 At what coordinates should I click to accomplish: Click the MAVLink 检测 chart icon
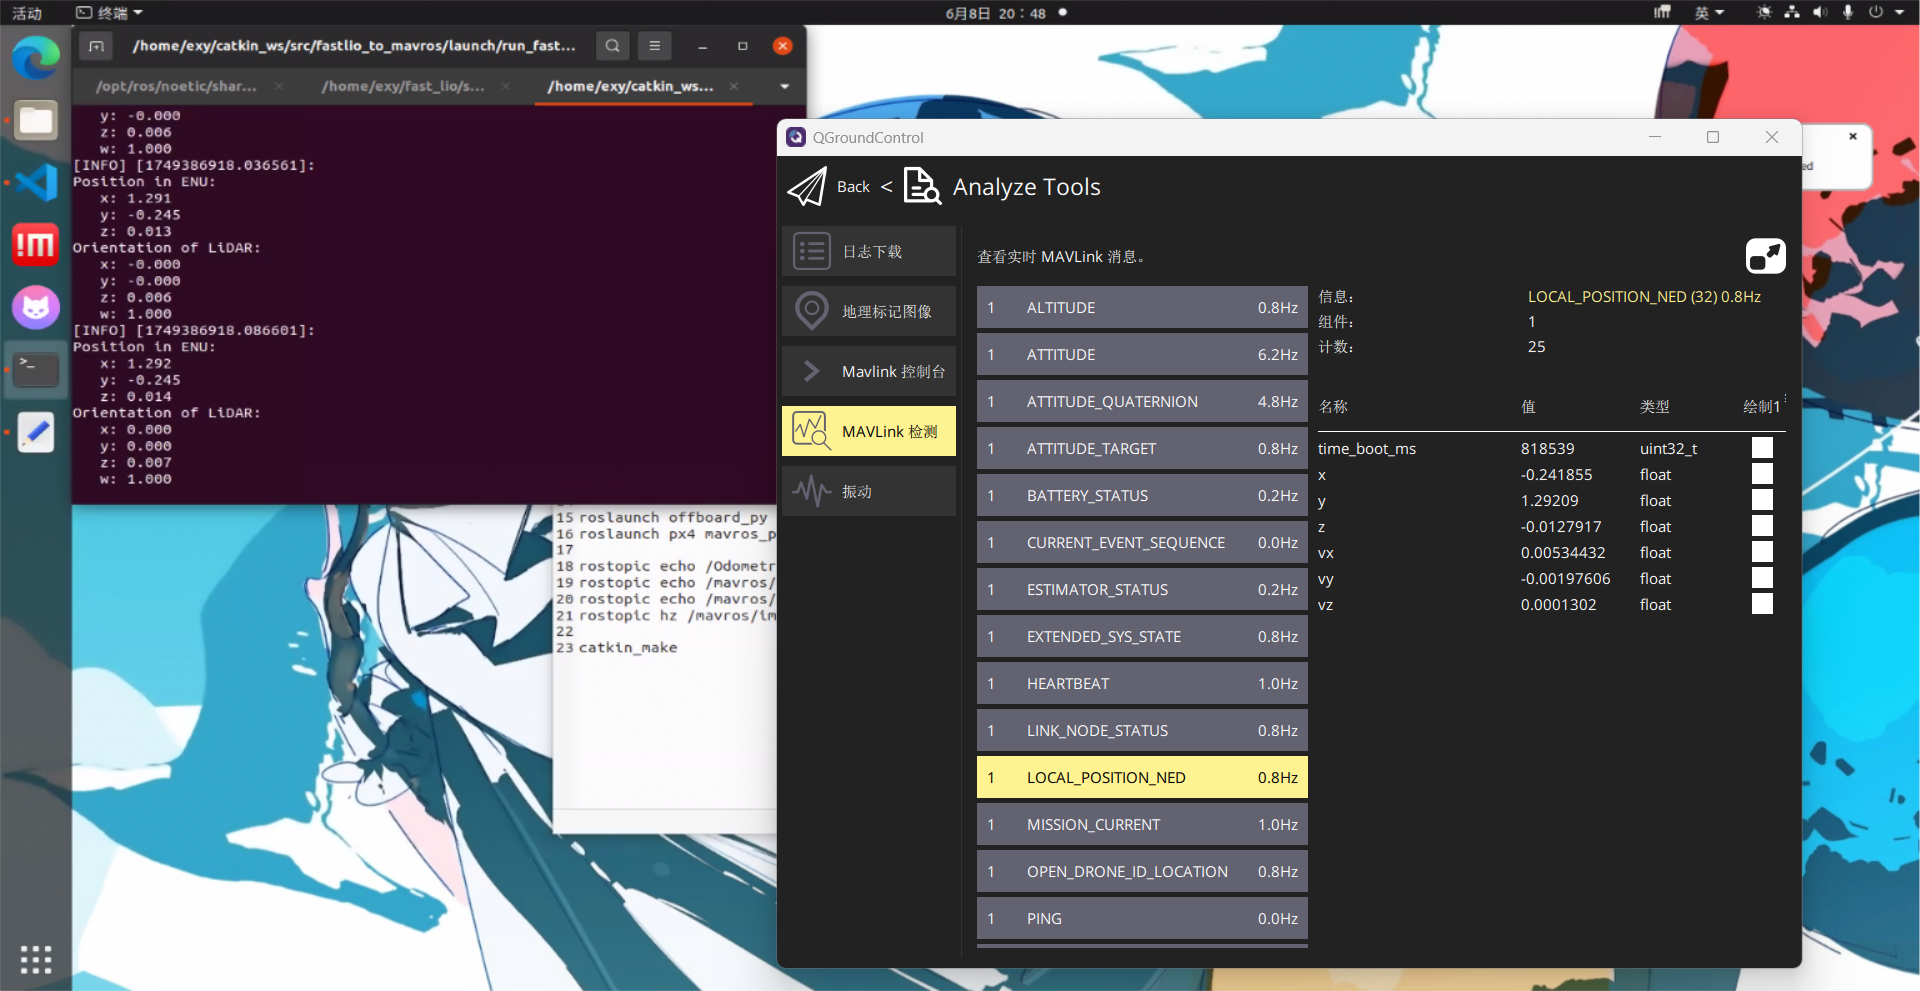pyautogui.click(x=811, y=431)
